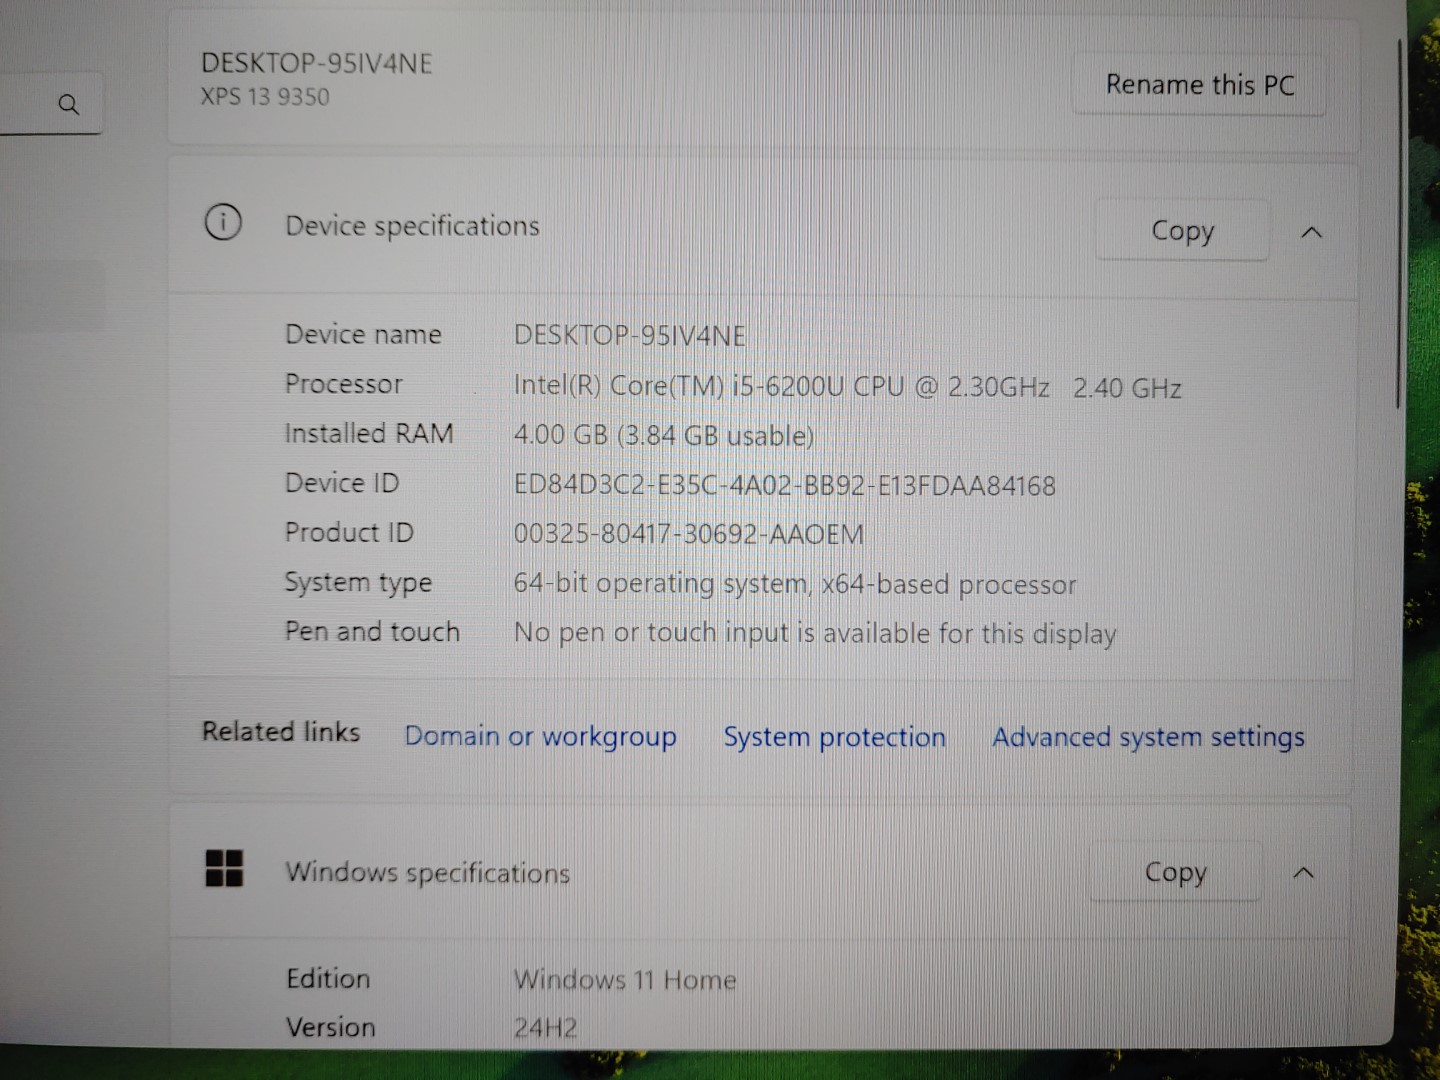Open Advanced system settings
Image resolution: width=1440 pixels, height=1080 pixels.
1147,737
